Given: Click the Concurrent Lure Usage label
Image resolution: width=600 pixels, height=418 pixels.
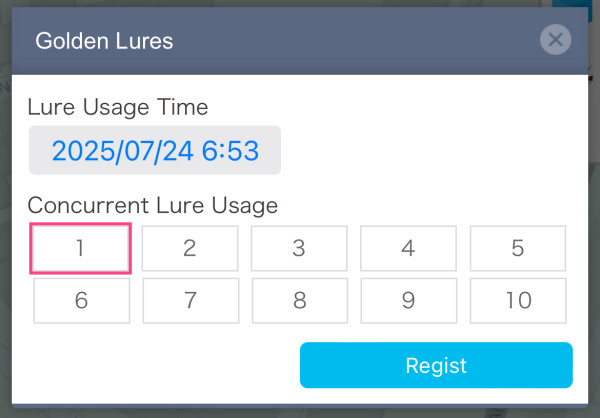Looking at the screenshot, I should (153, 205).
